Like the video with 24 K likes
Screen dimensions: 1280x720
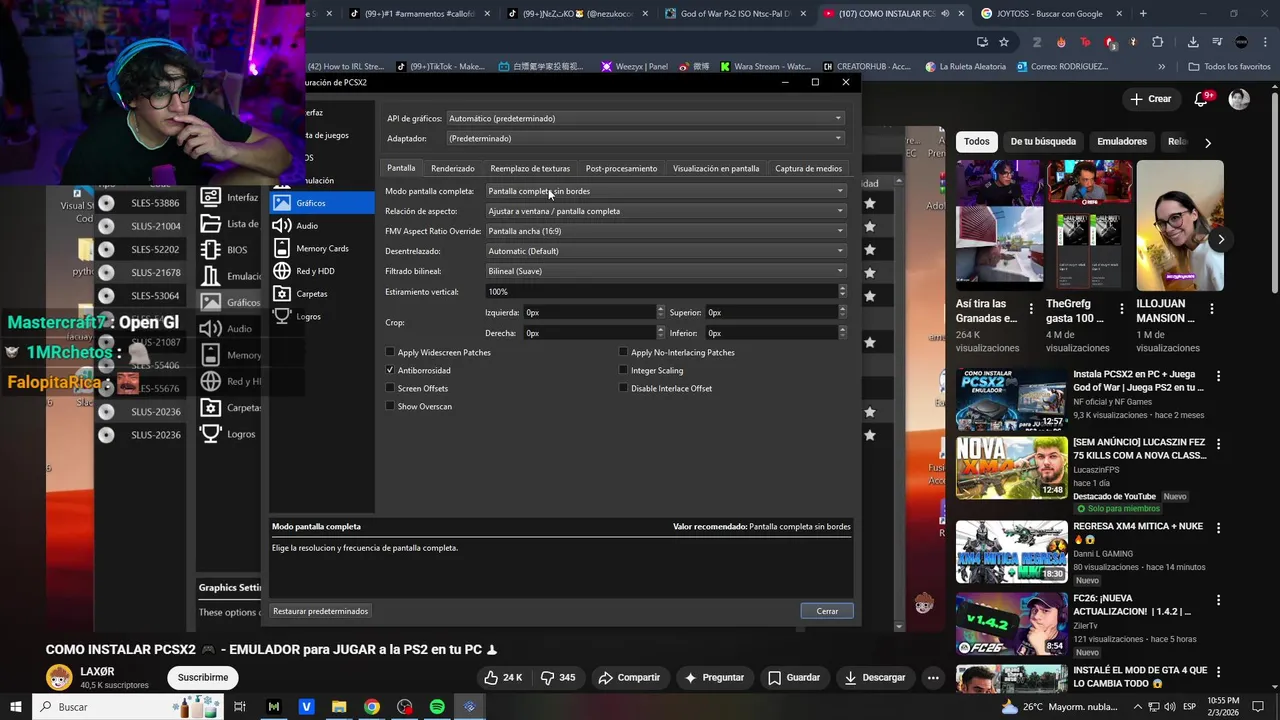pos(504,677)
